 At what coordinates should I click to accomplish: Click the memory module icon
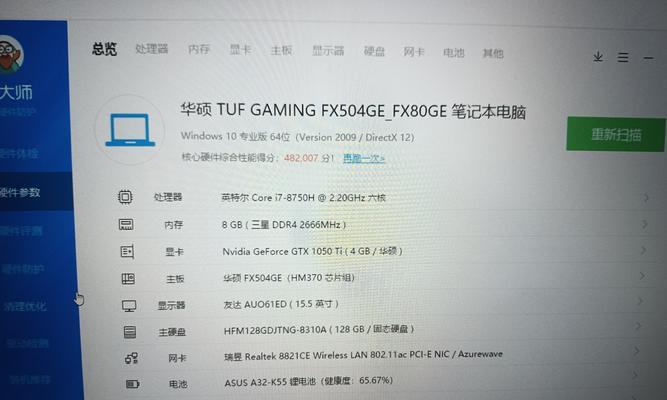[x=126, y=224]
